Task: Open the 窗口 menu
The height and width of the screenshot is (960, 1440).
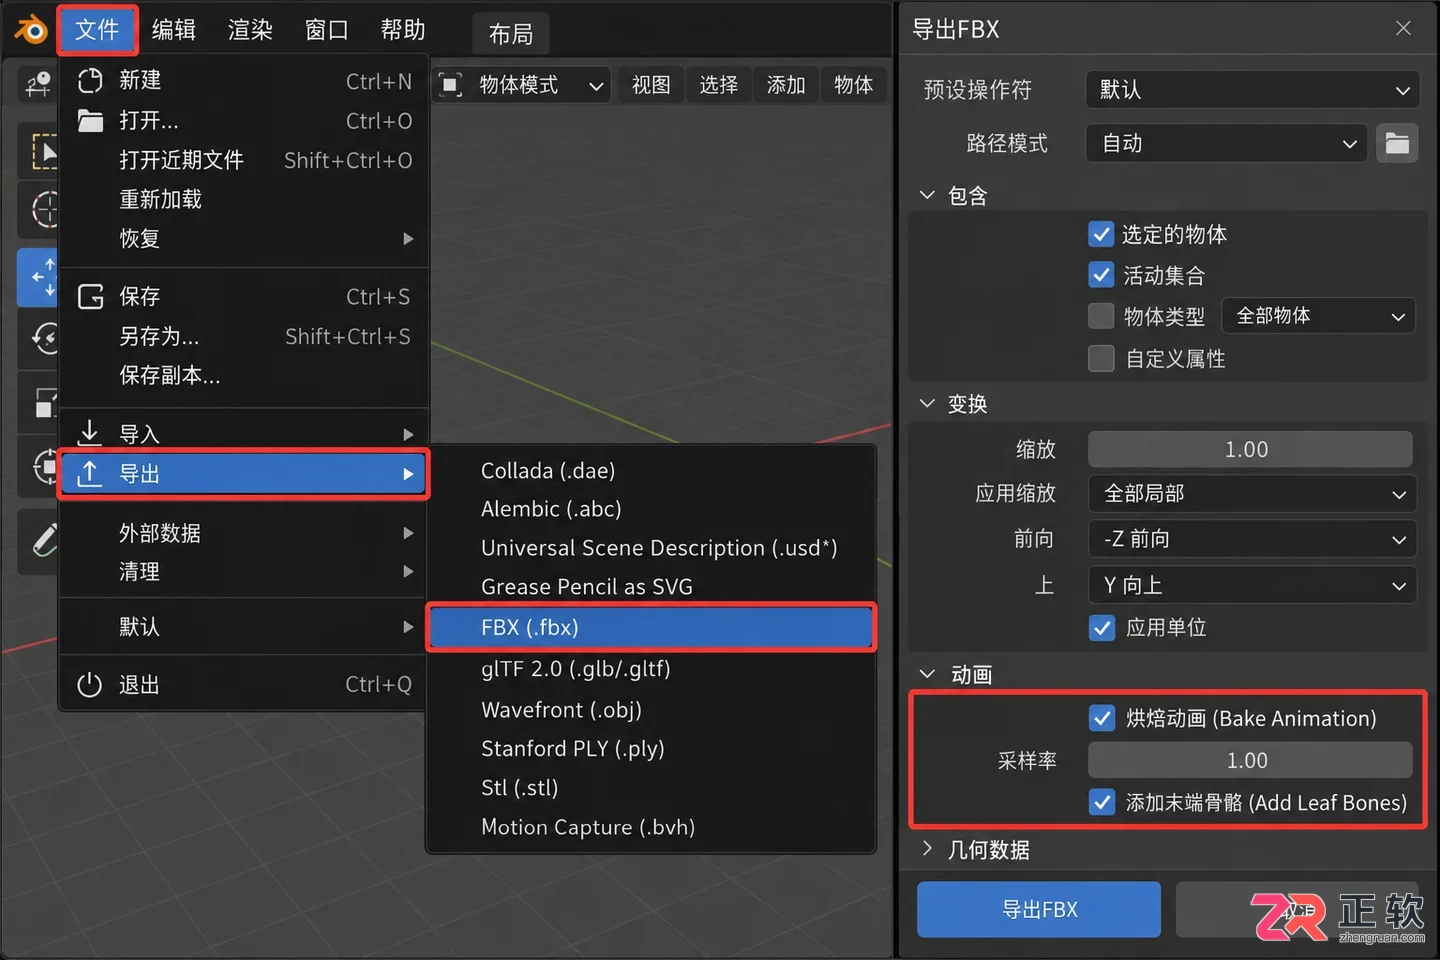Action: click(x=327, y=30)
